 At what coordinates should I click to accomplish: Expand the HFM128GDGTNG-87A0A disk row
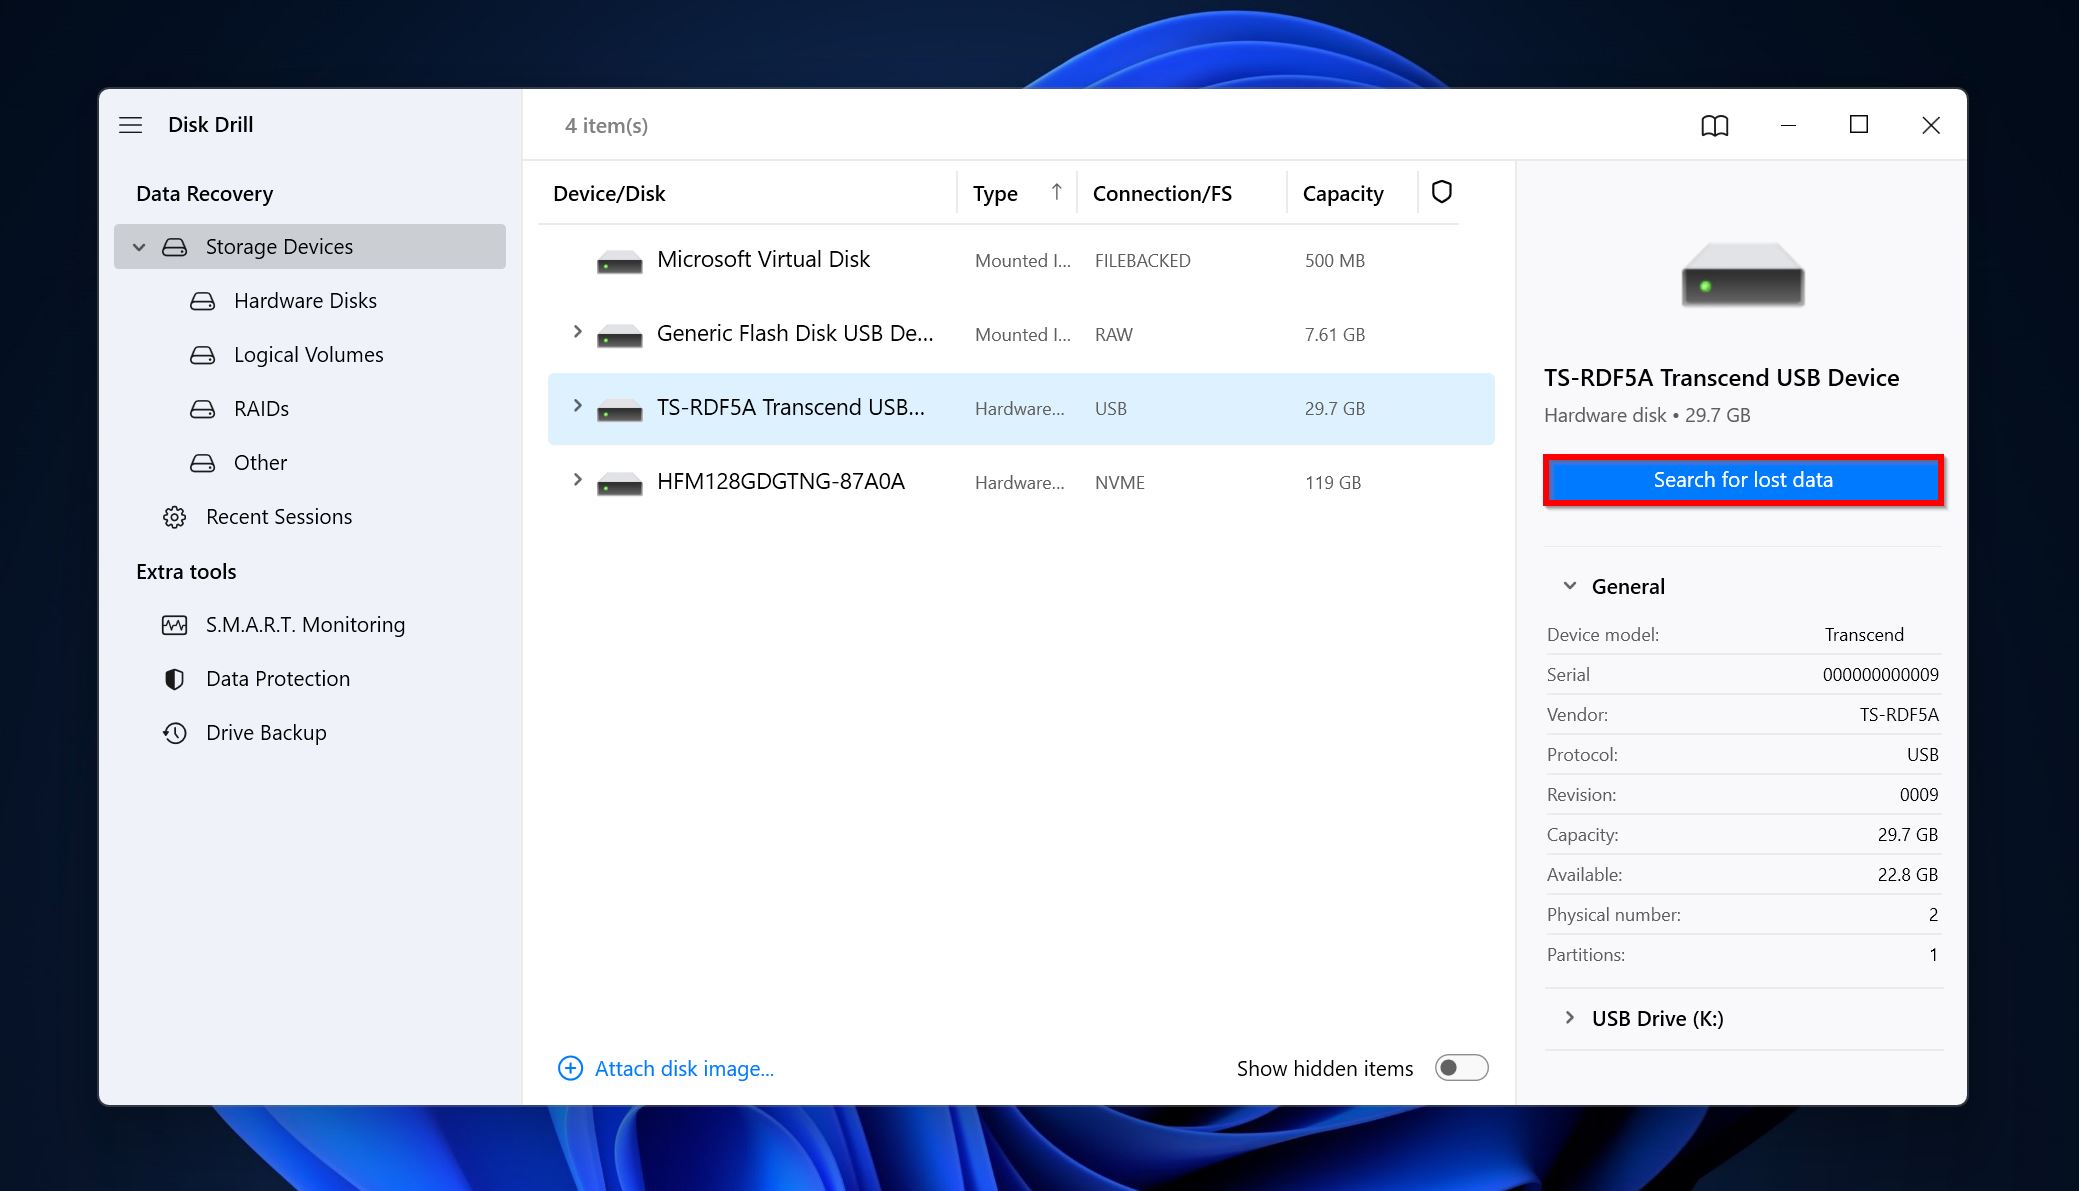[577, 480]
